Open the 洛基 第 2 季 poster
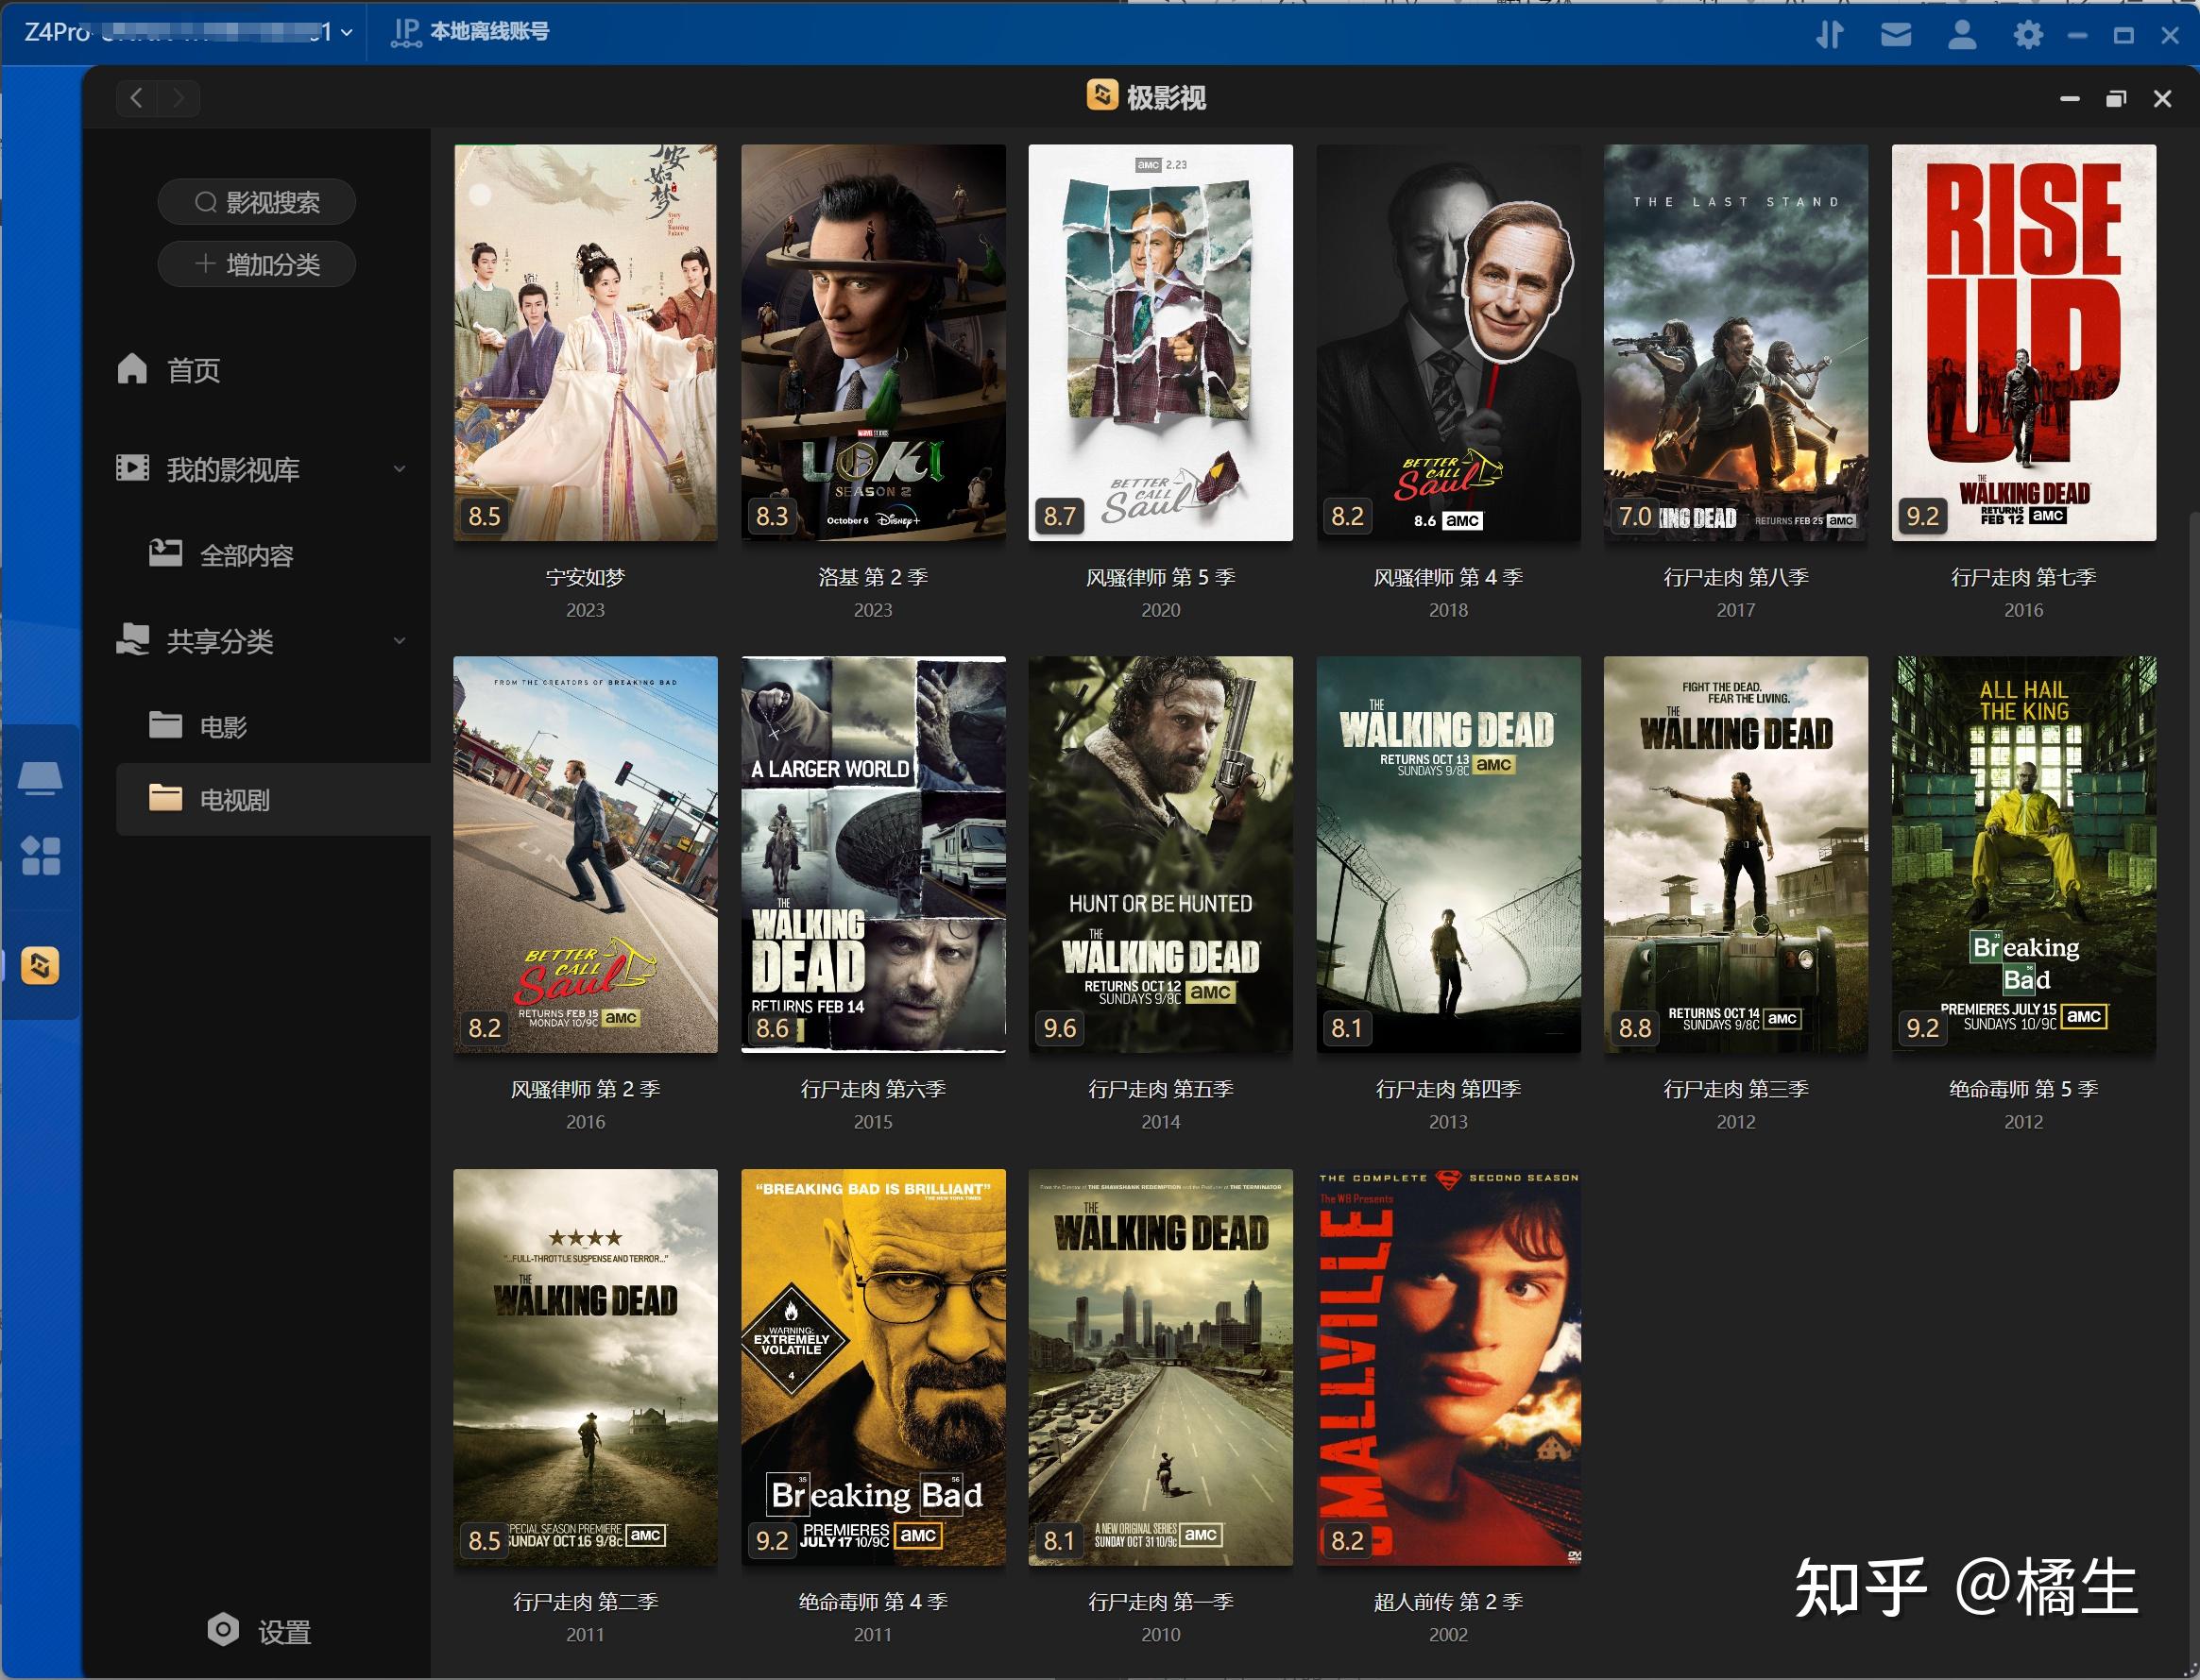 (873, 342)
